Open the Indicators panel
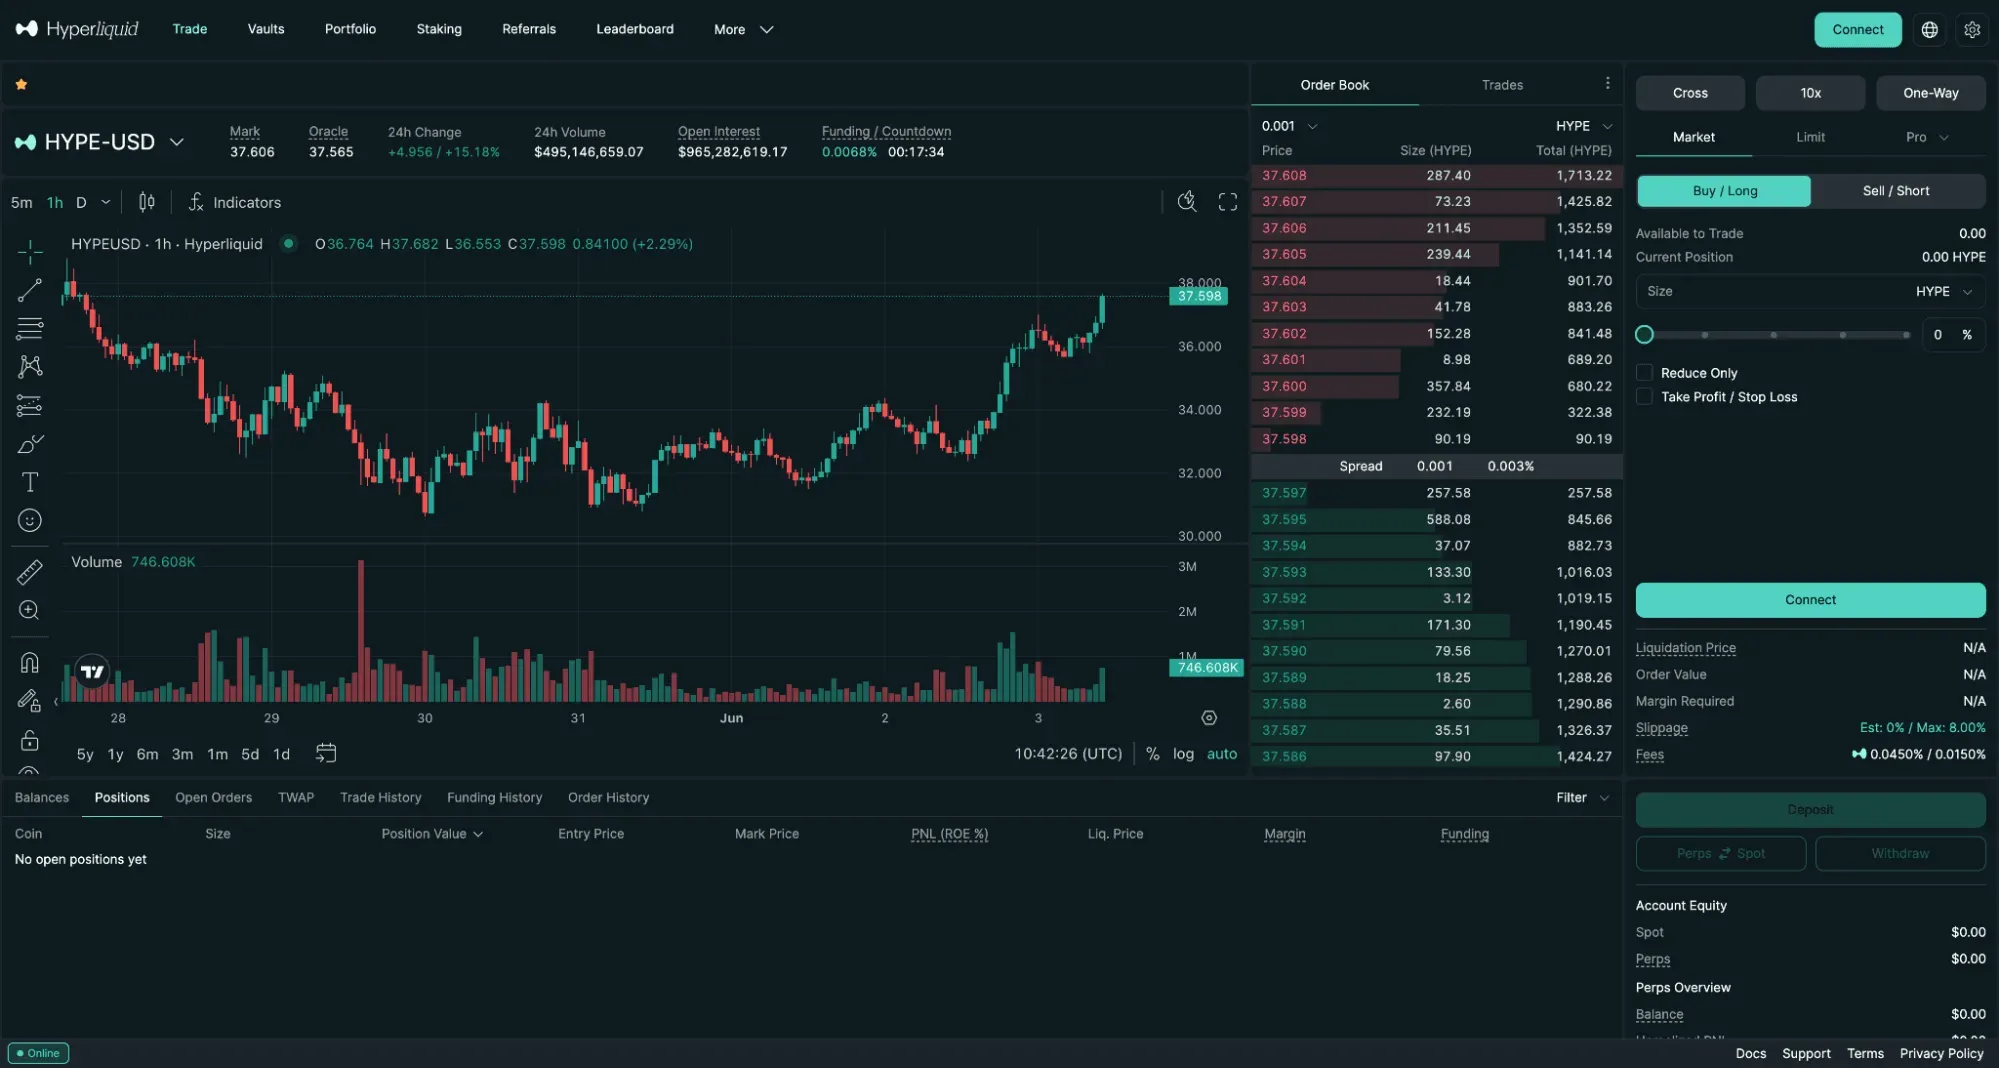This screenshot has width=1999, height=1068. tap(235, 202)
